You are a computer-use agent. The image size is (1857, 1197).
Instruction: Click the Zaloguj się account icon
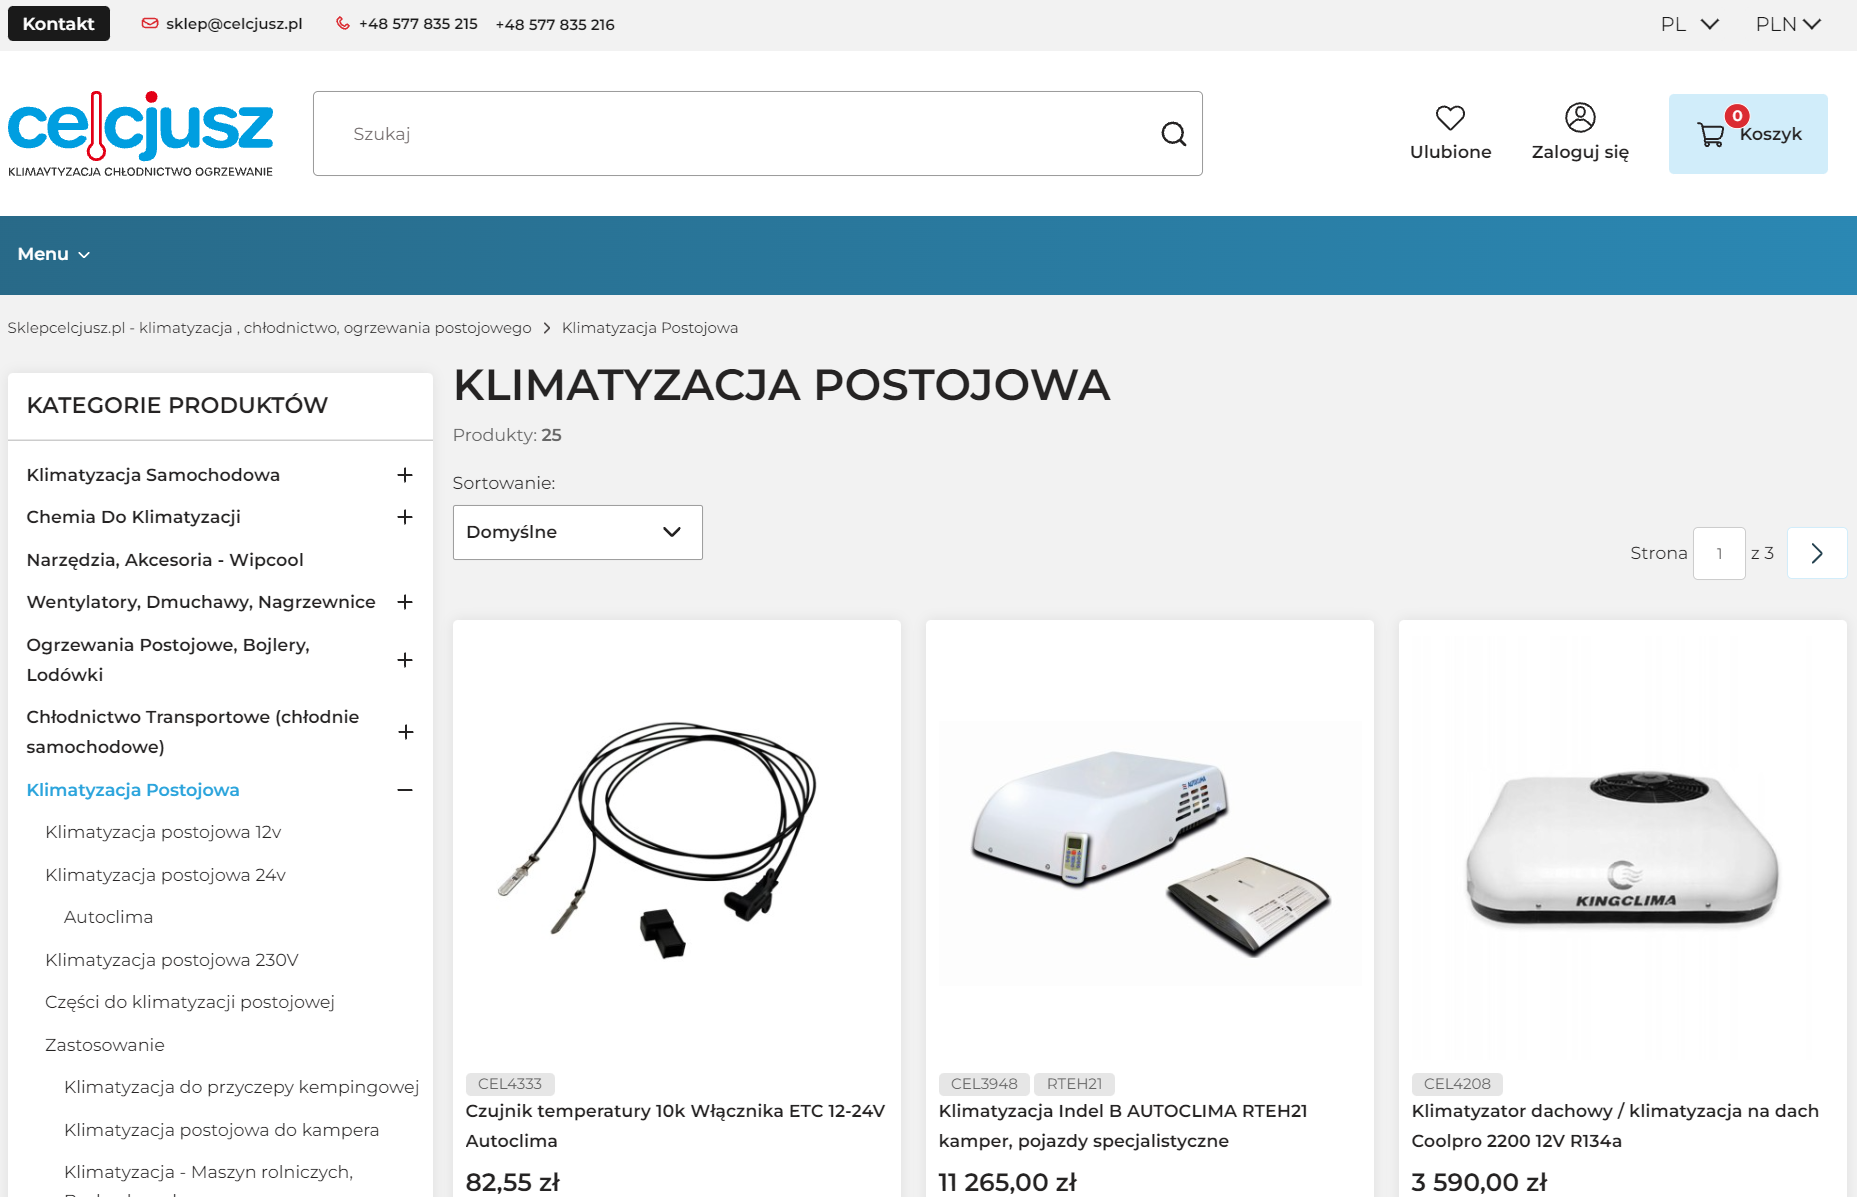(1579, 118)
